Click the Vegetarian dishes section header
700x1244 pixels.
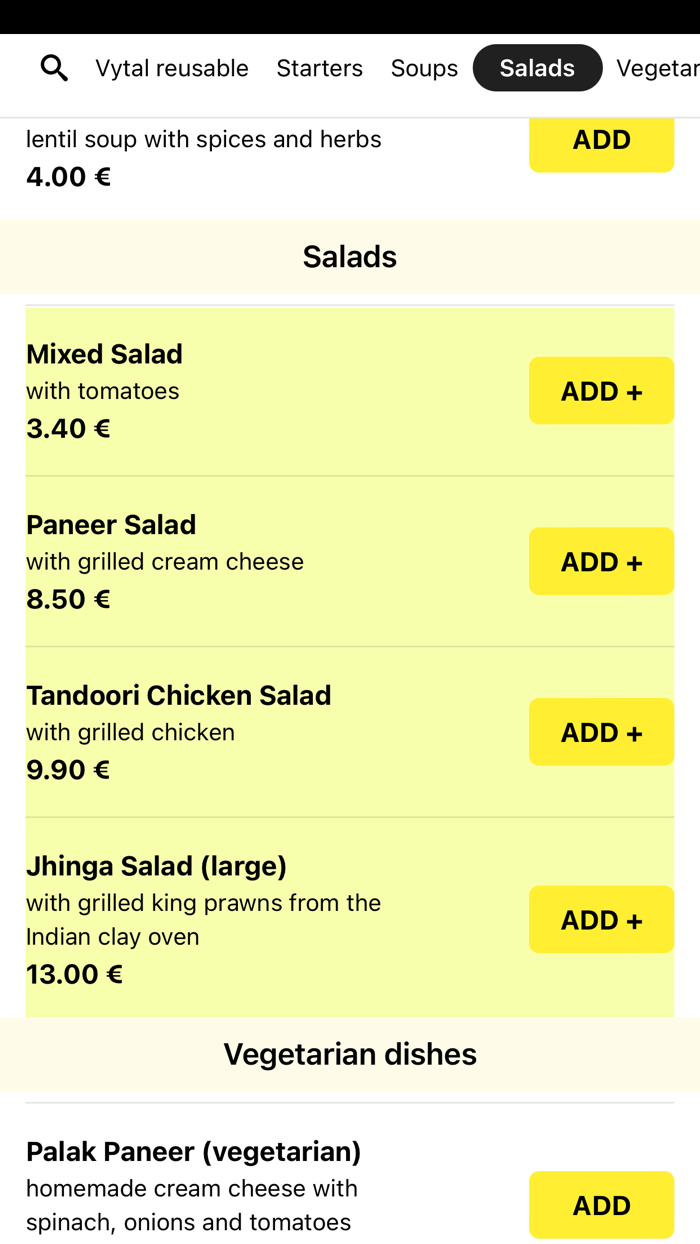(349, 1054)
